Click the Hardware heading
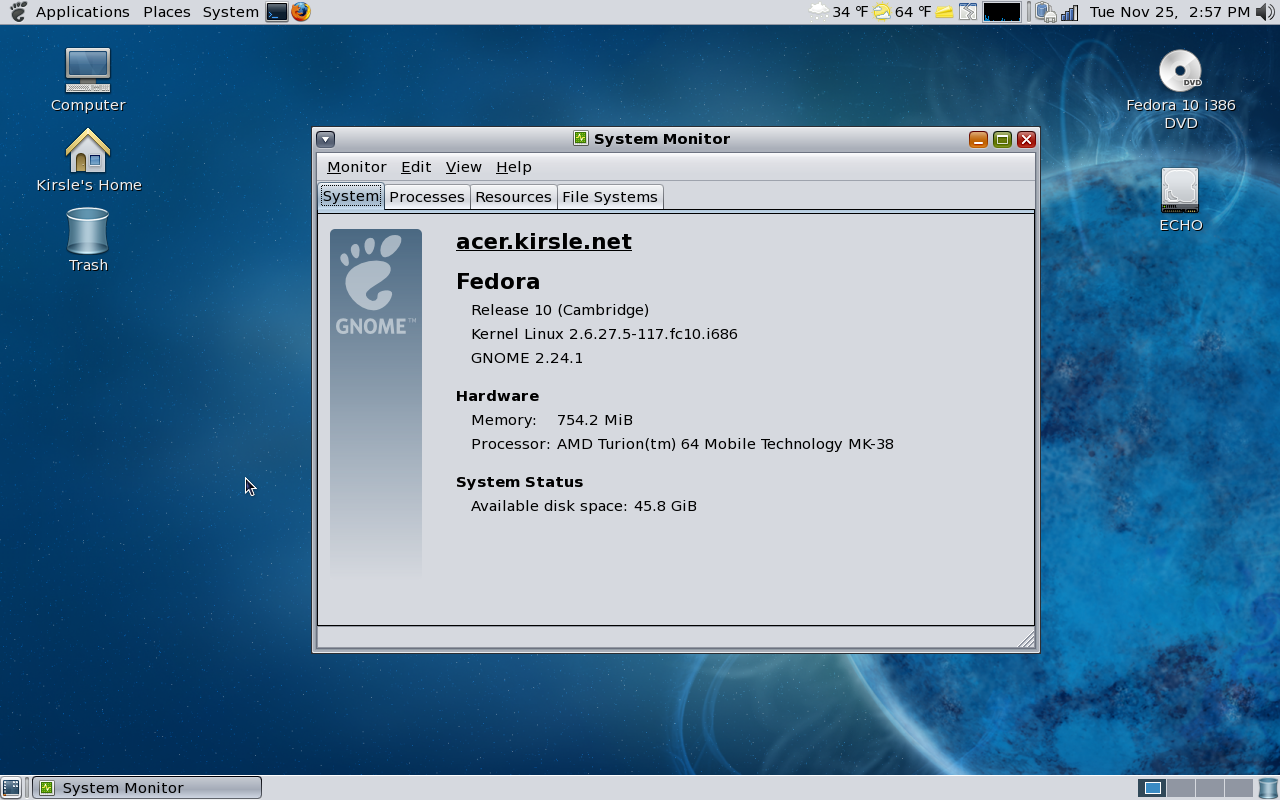1280x800 pixels. [497, 396]
